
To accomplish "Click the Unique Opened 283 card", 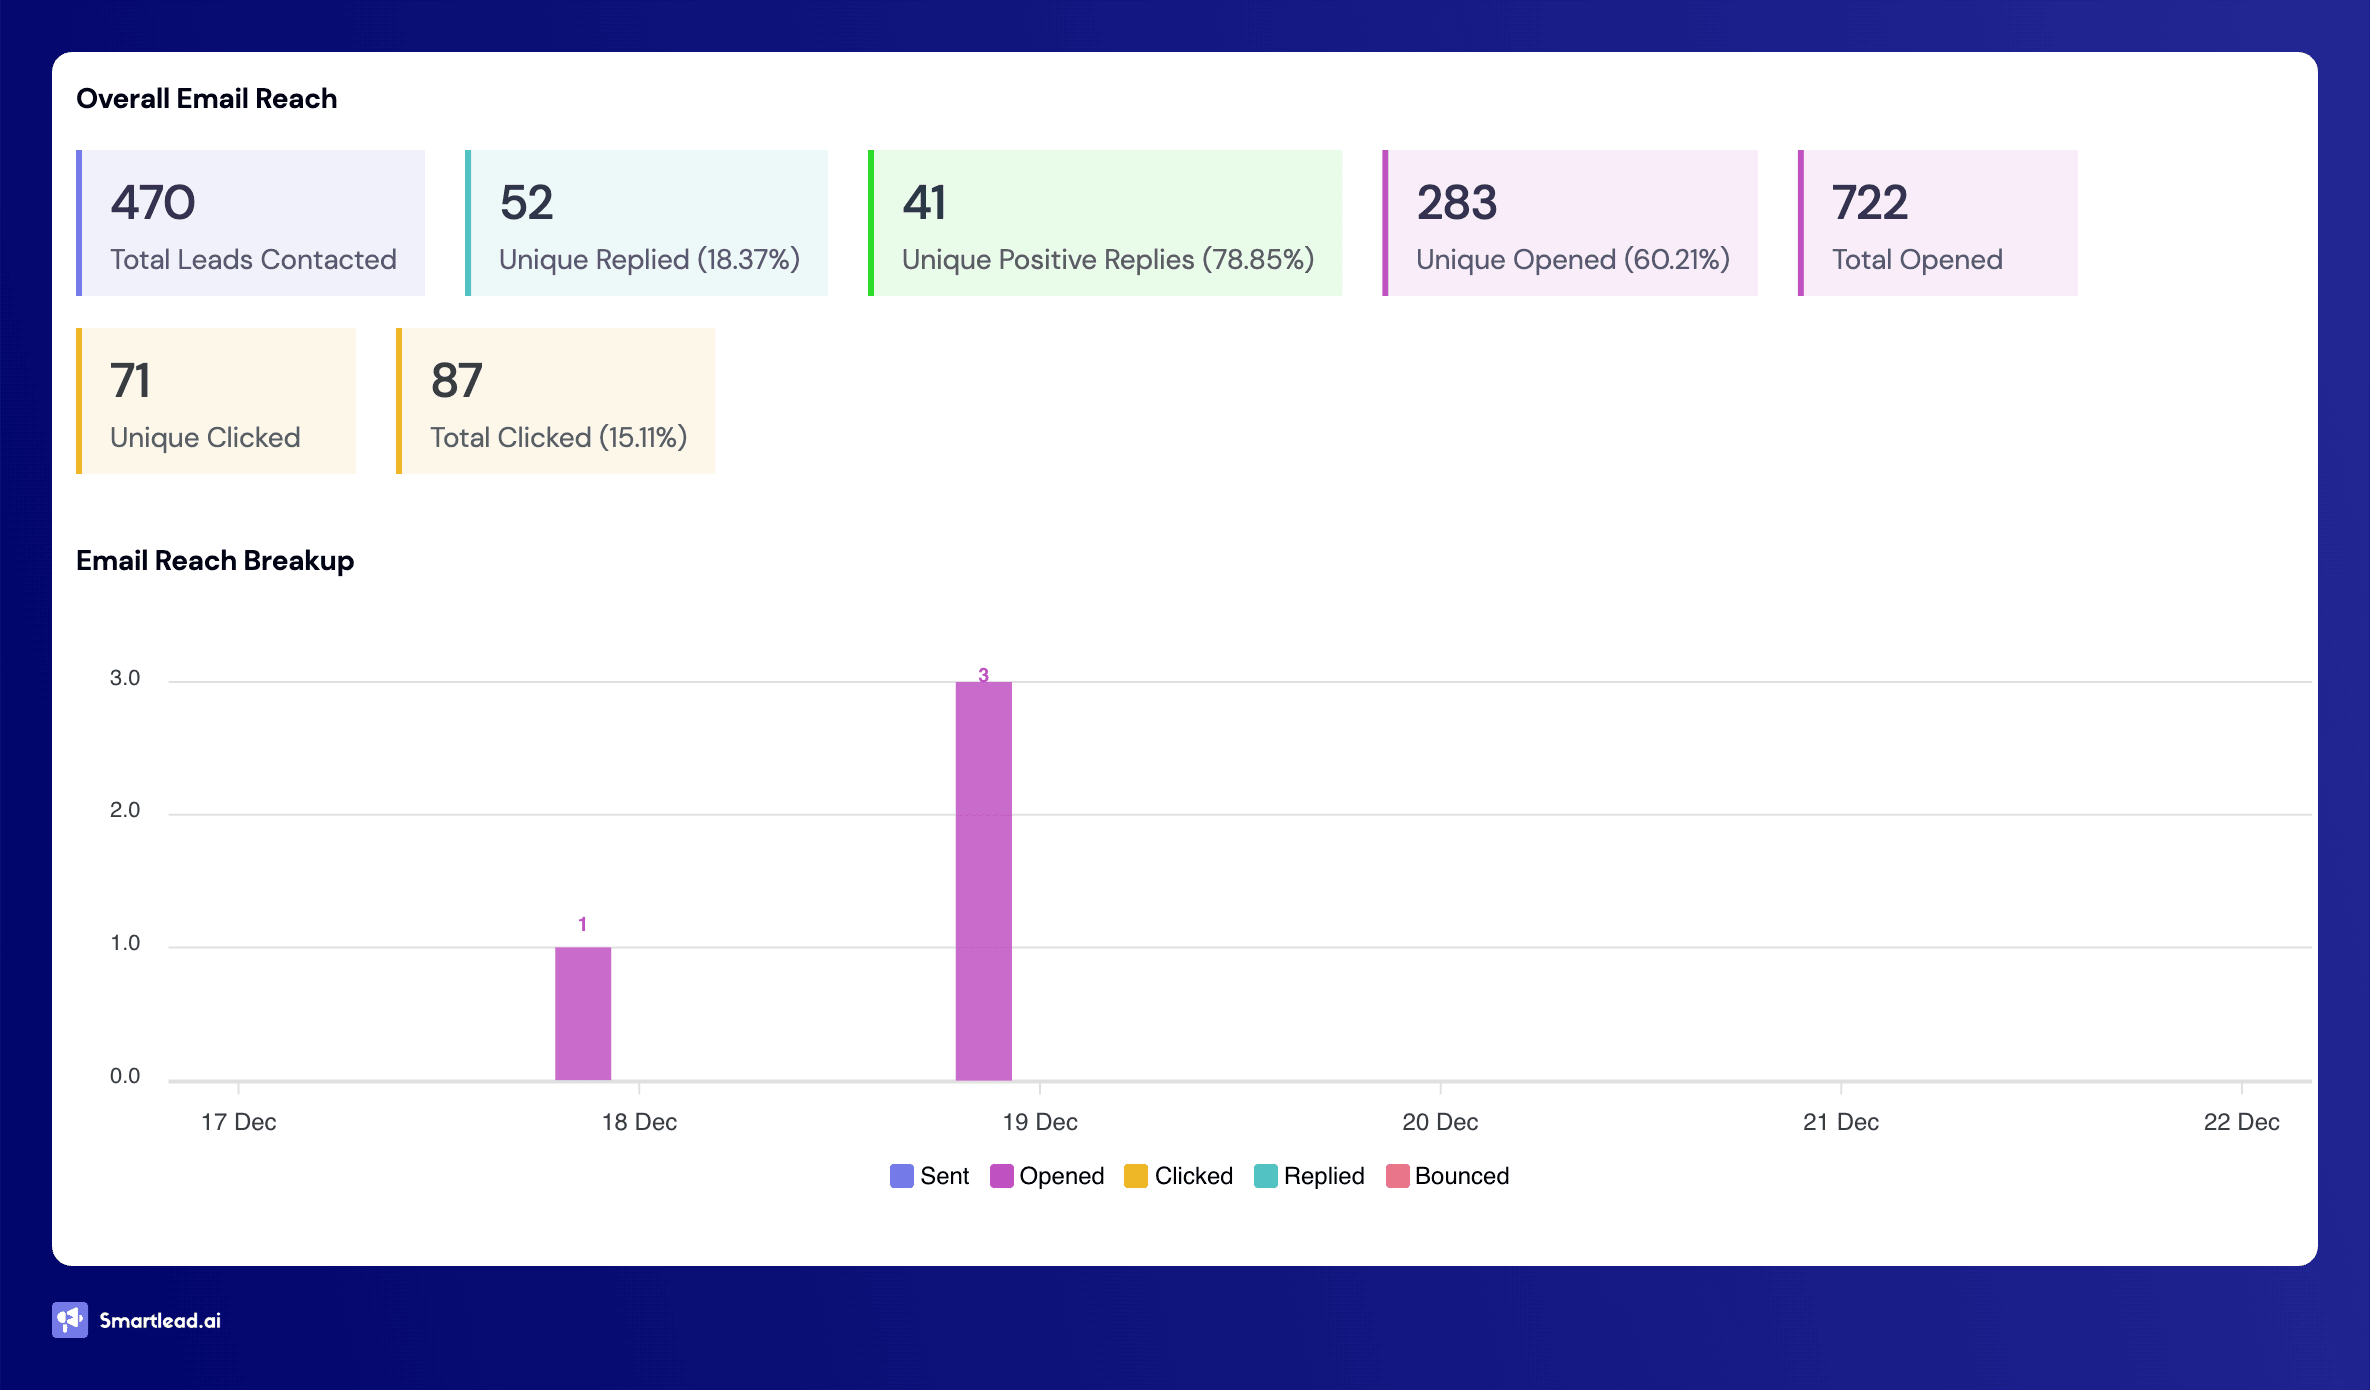I will [x=1570, y=223].
